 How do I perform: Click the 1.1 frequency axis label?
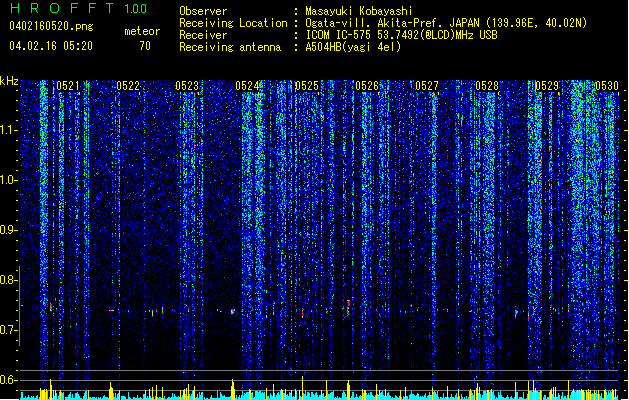(x=8, y=130)
